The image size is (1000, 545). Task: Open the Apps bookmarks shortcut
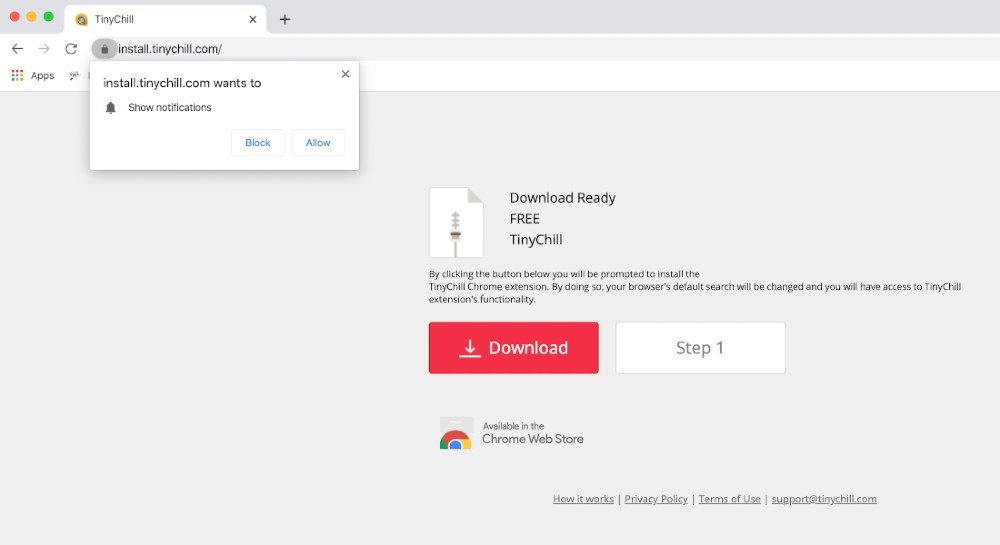33,76
